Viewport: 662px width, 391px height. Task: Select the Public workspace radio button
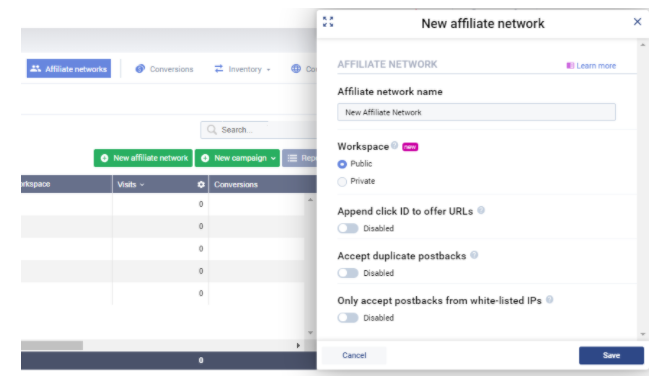(x=342, y=164)
